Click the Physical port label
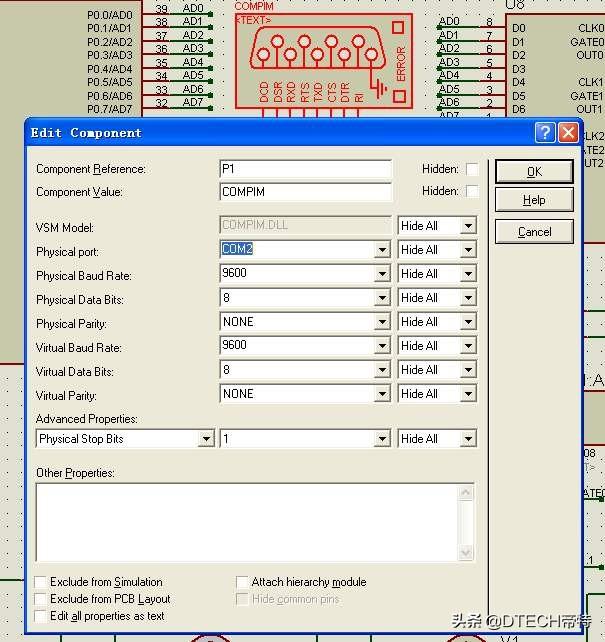 (68, 252)
